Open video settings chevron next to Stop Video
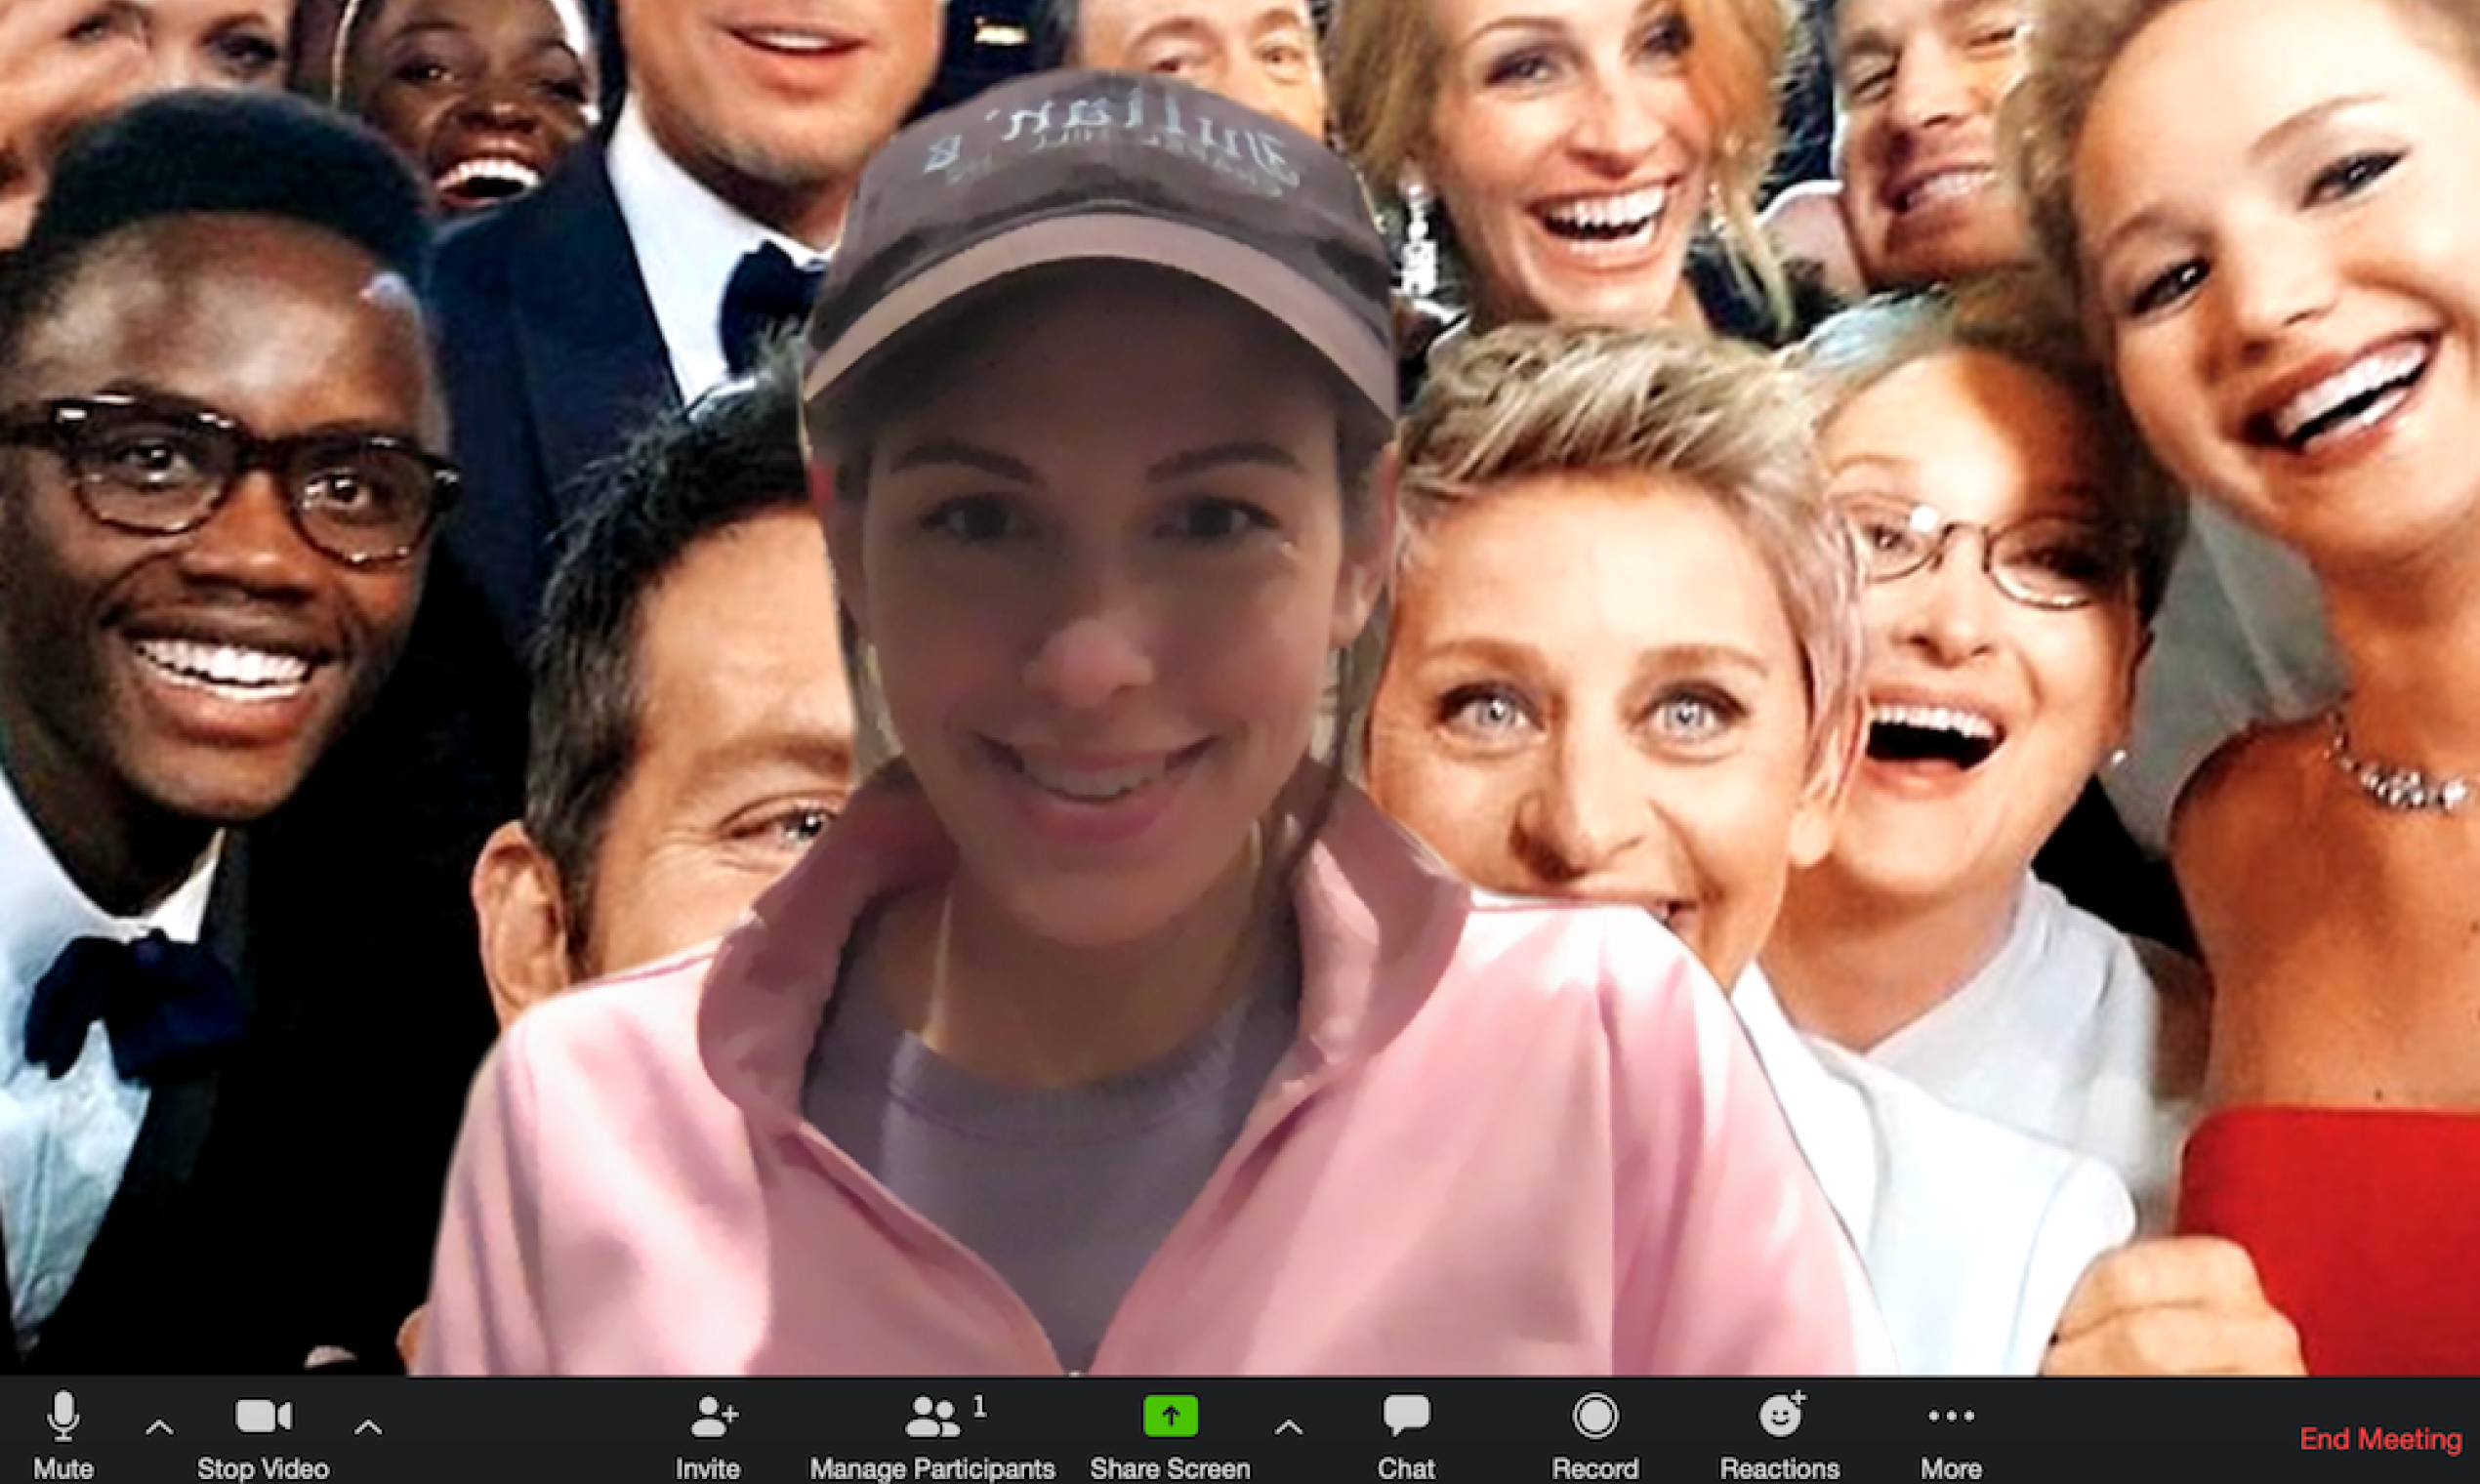Image resolution: width=2480 pixels, height=1484 pixels. point(368,1428)
